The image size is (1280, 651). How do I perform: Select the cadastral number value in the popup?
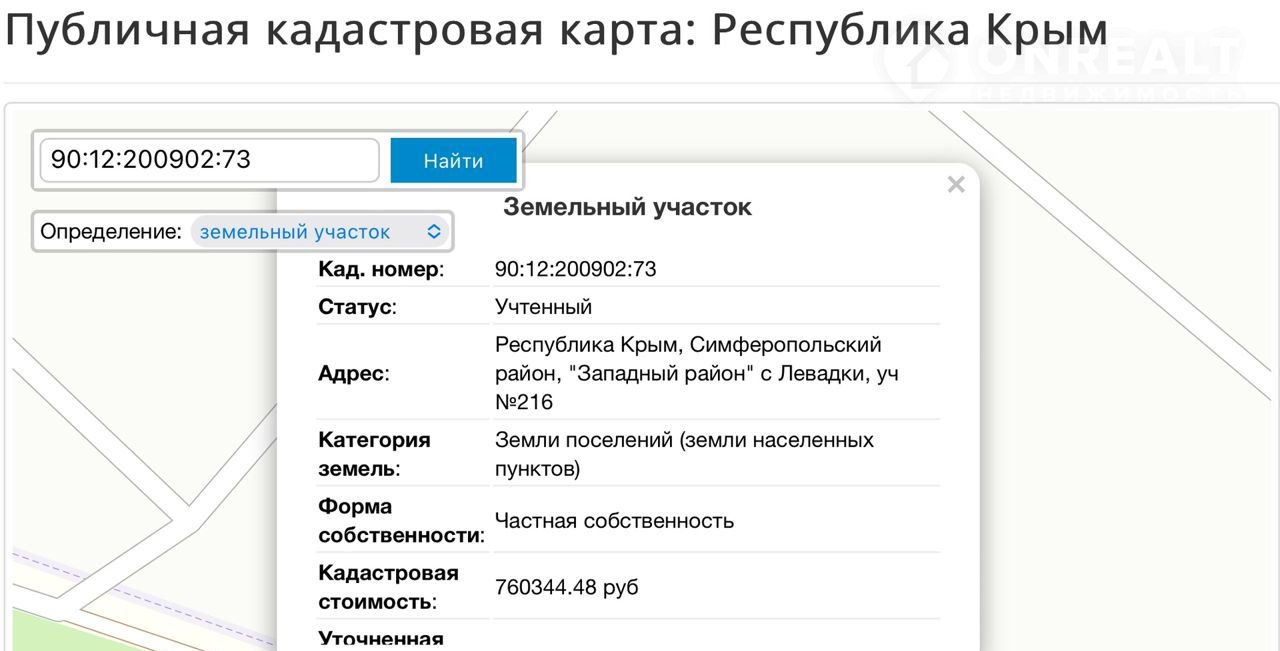tap(575, 269)
